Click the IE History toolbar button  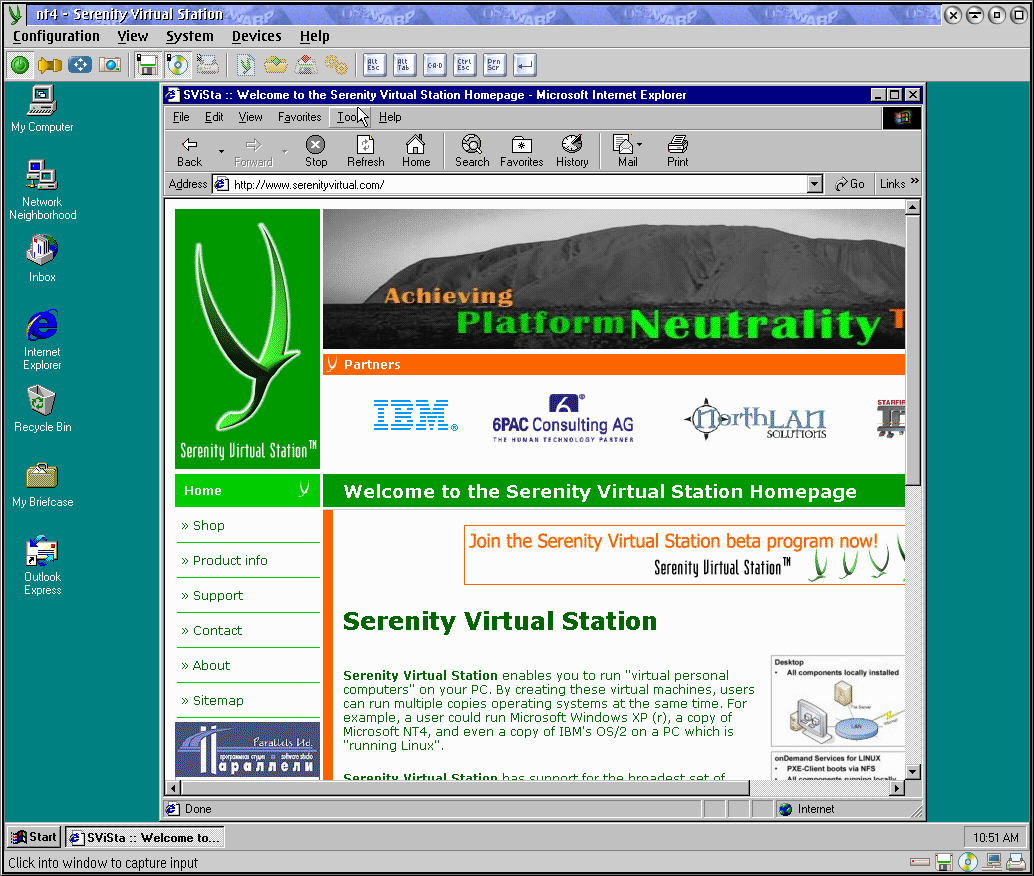point(572,151)
